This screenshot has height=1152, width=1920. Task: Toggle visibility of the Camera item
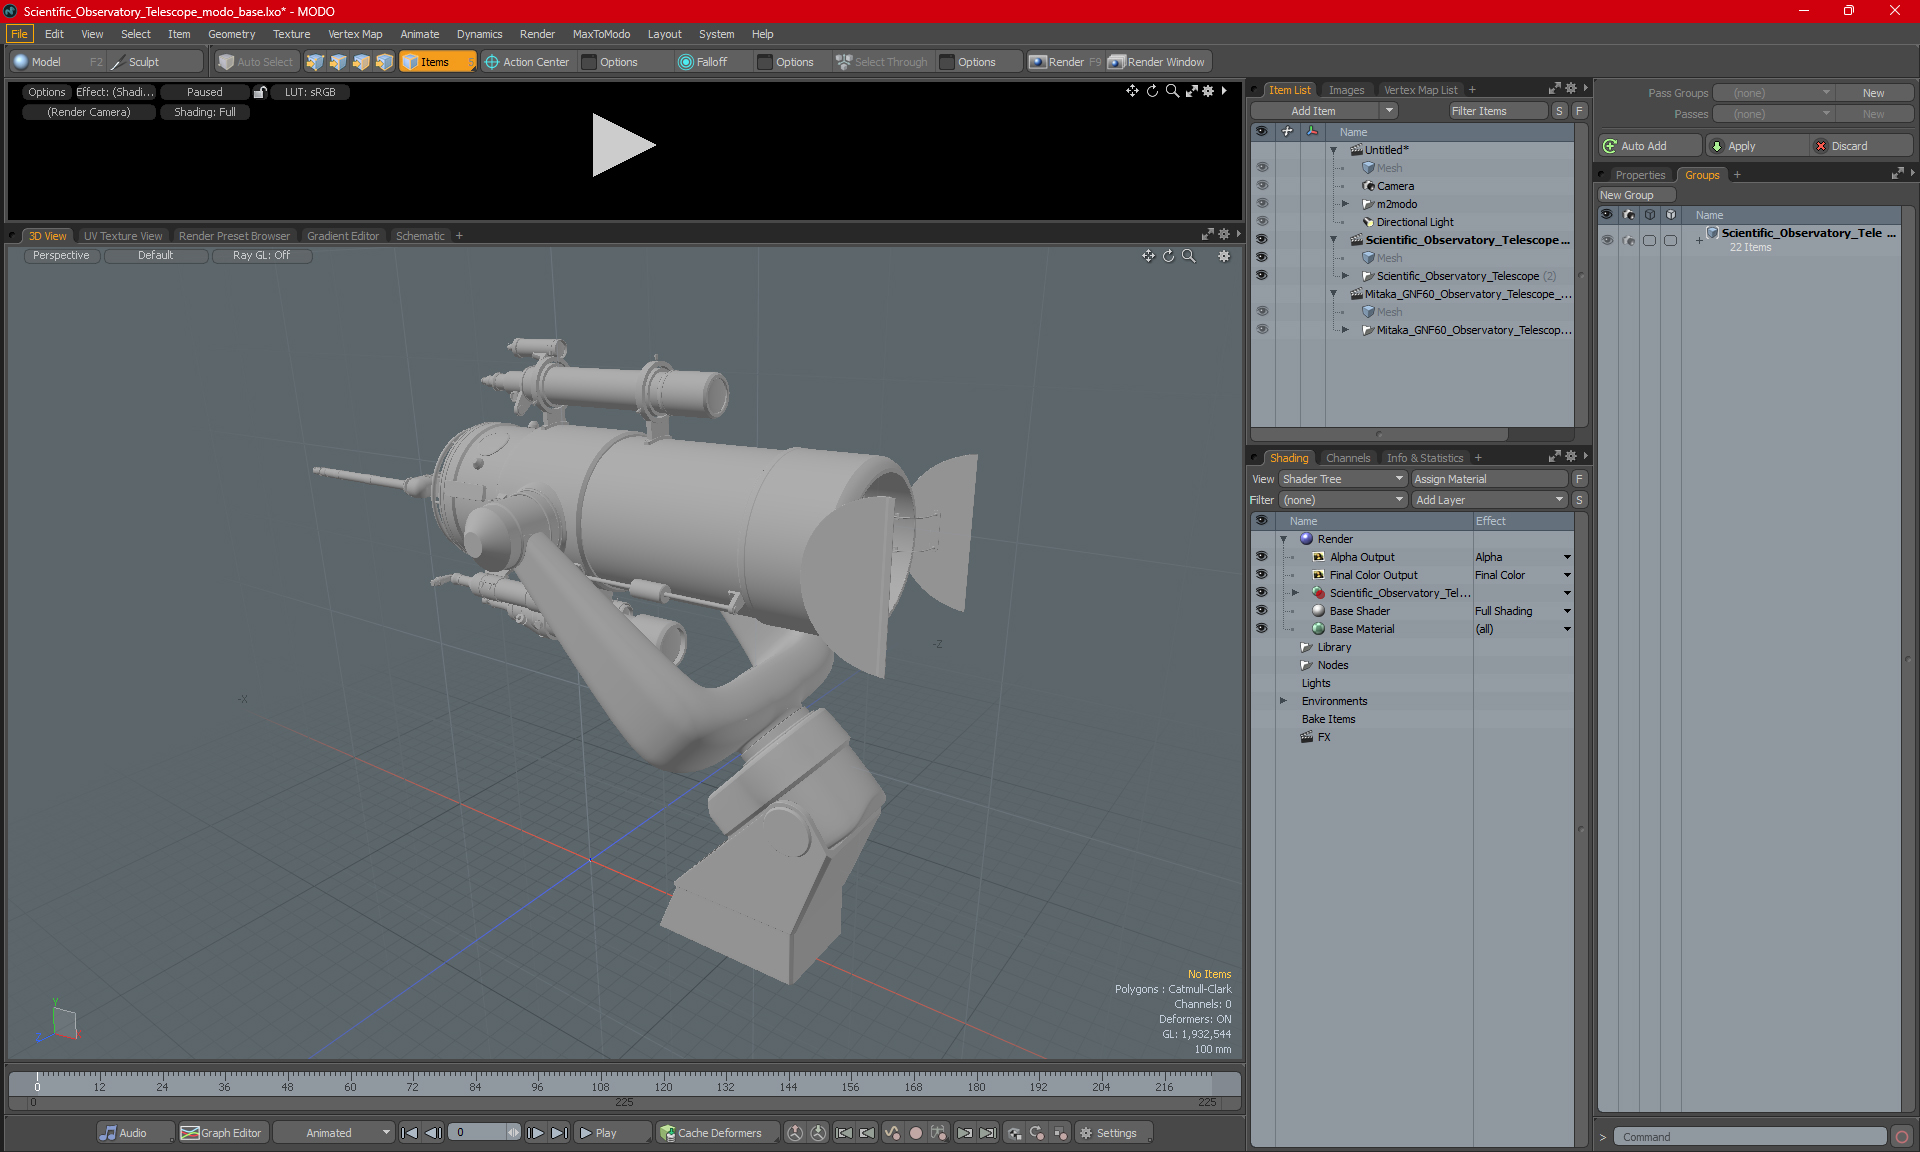point(1262,186)
